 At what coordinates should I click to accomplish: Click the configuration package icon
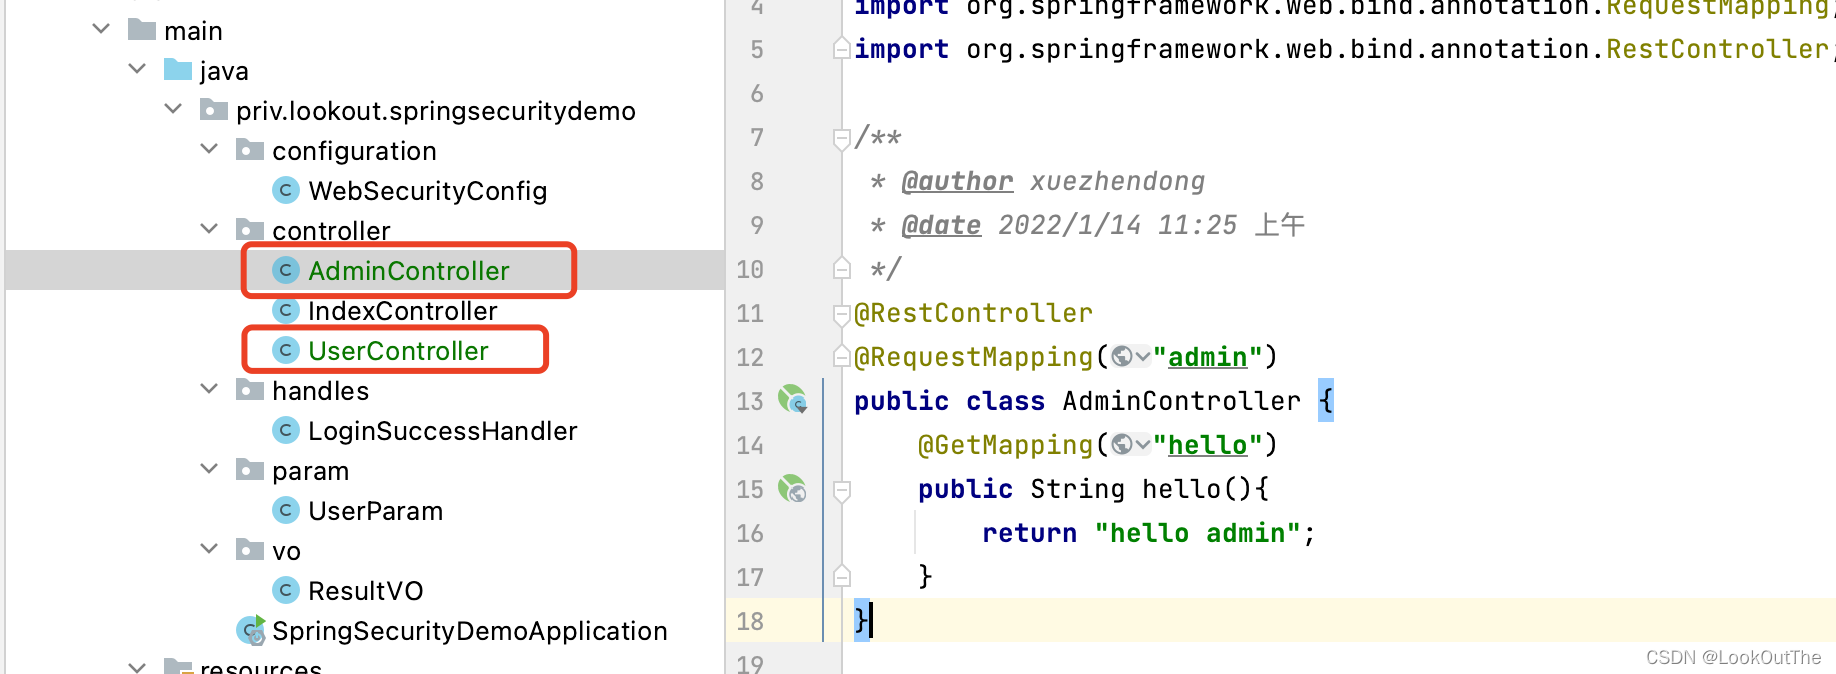tap(250, 149)
